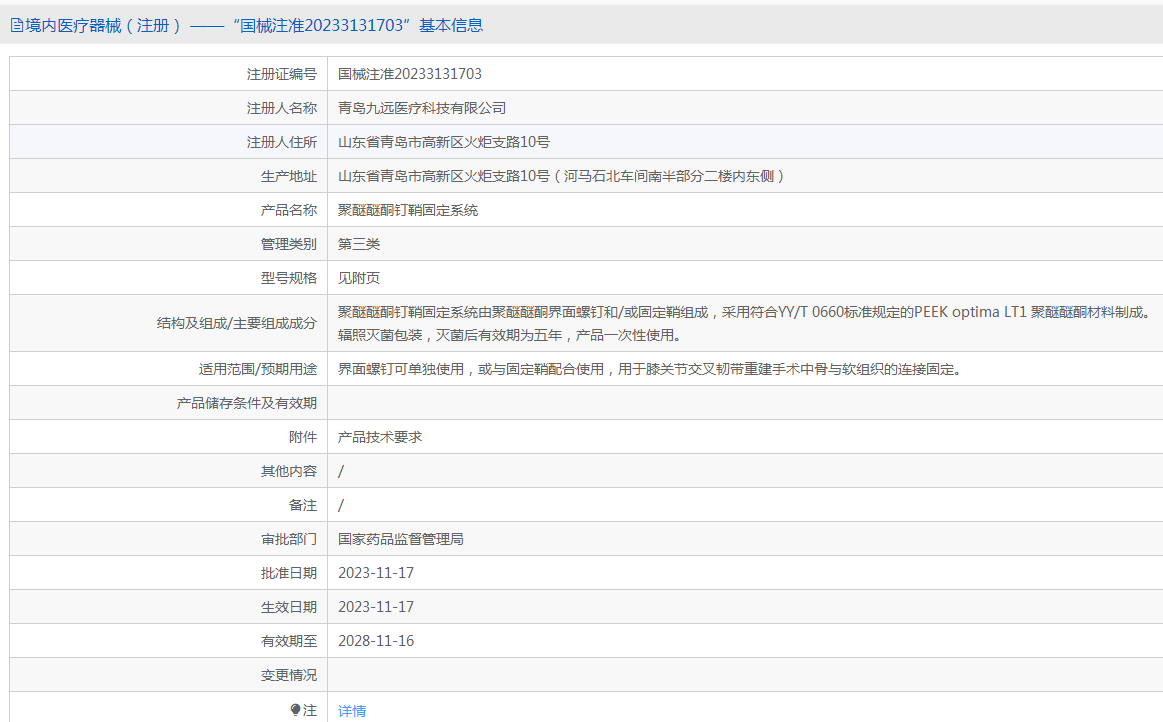
Task: Click intended use text starting 界面螺钉可单独使用
Action: (651, 370)
